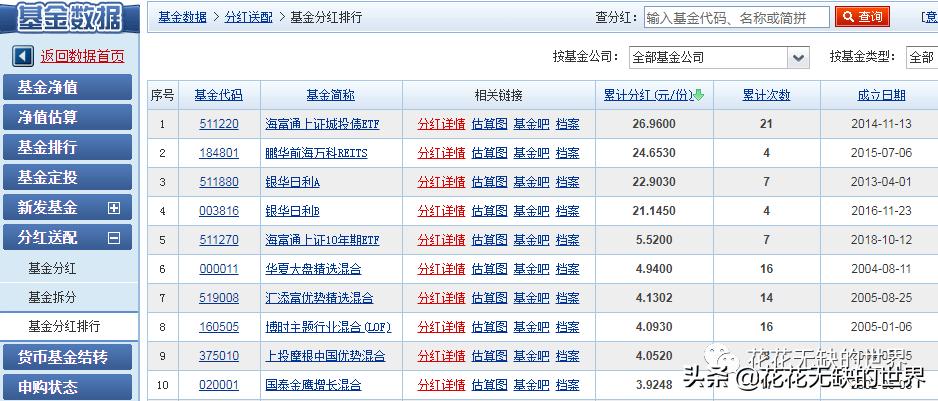
Task: Open fund code 375010
Action: tap(218, 356)
